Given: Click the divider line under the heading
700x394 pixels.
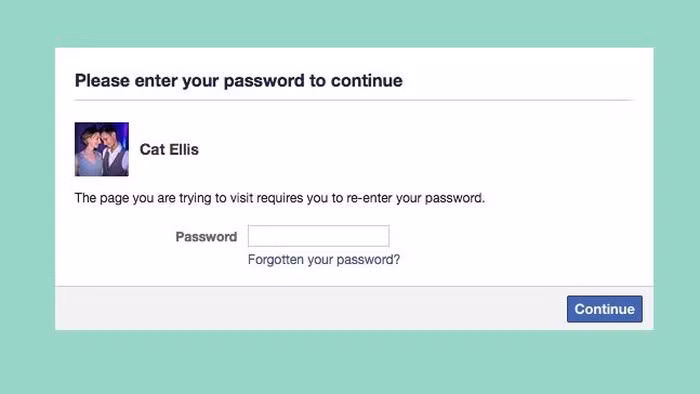Looking at the screenshot, I should click(354, 100).
